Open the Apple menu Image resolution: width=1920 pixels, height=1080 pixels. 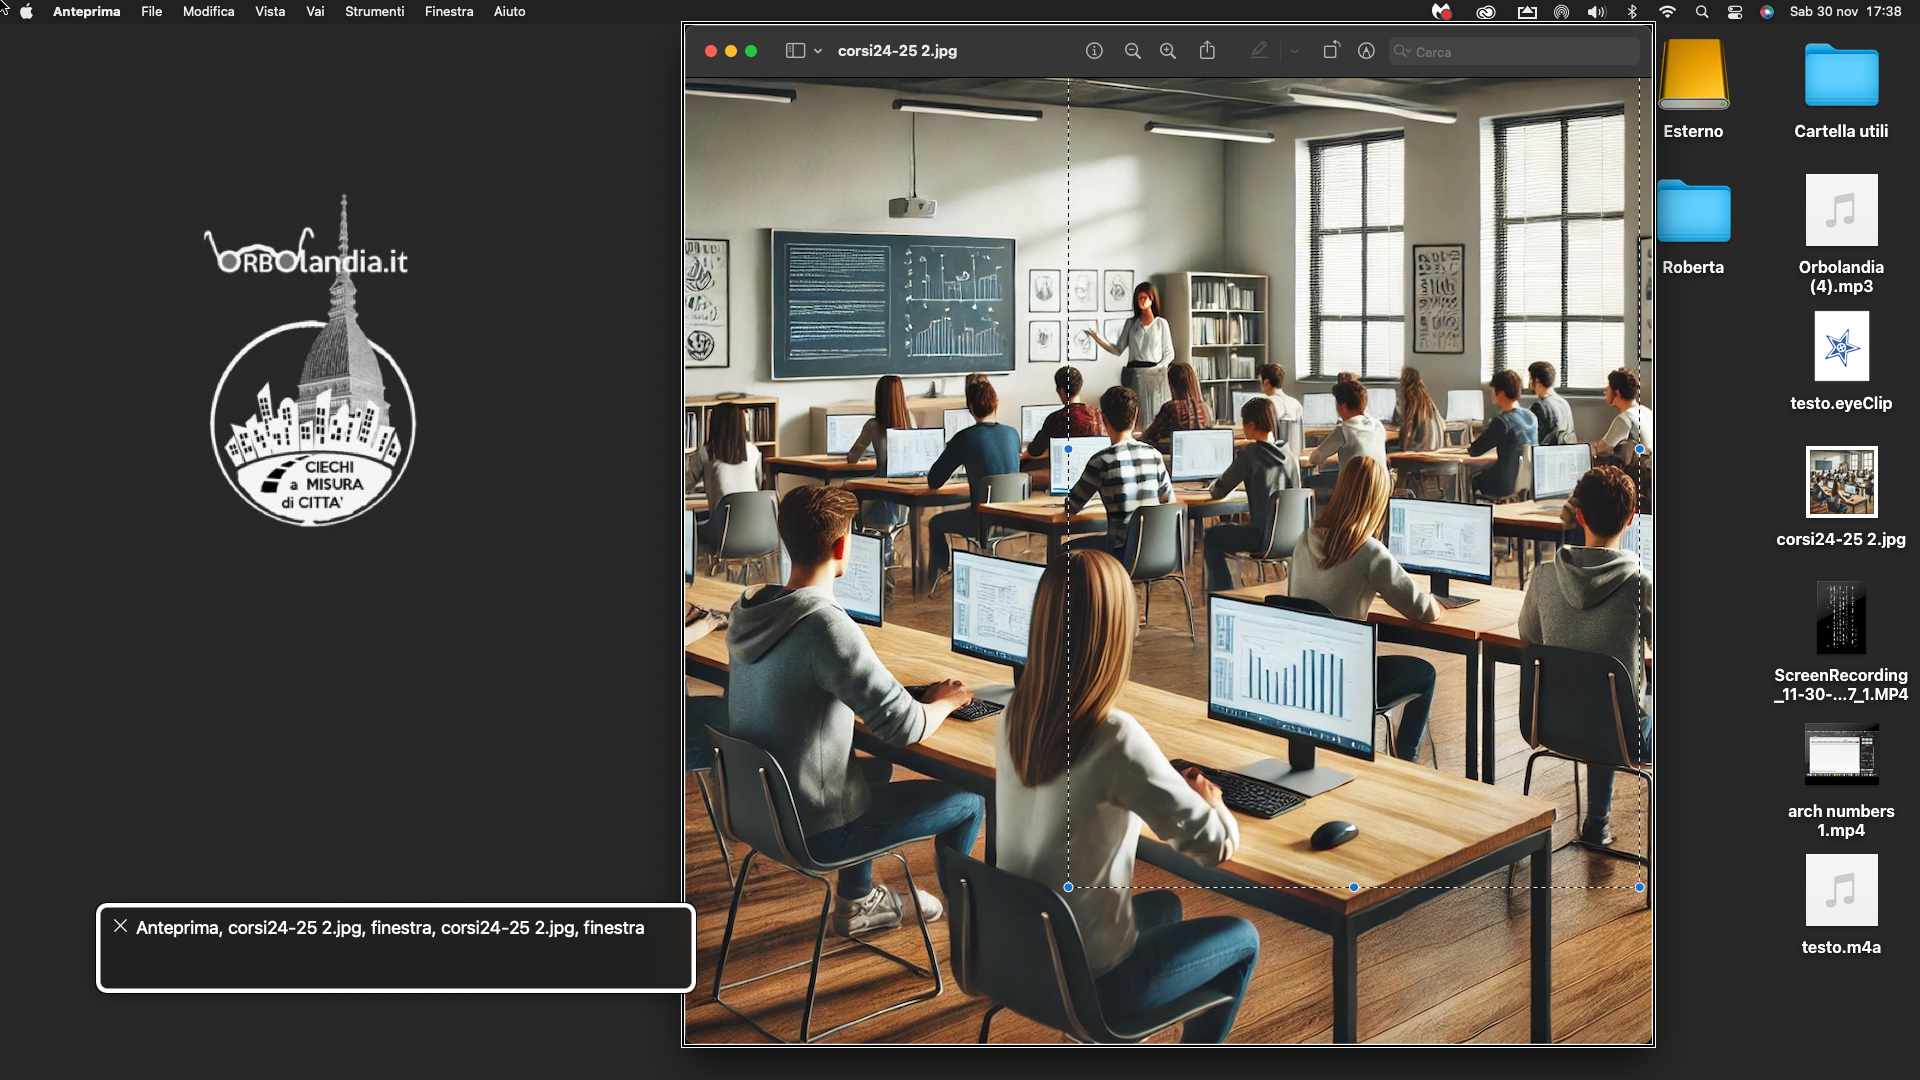coord(27,12)
